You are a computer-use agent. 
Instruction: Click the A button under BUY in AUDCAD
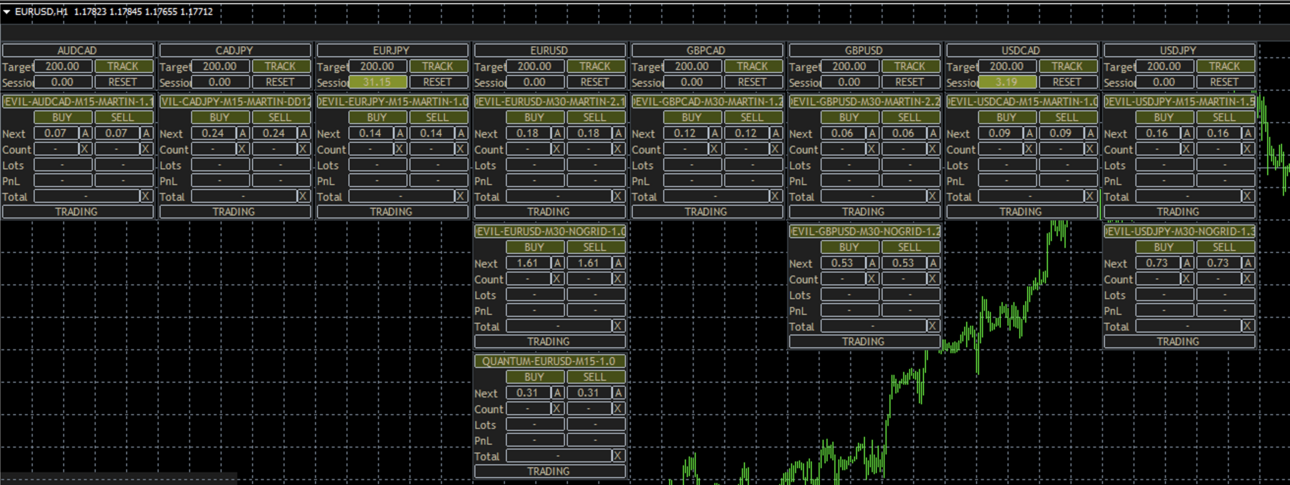pos(85,133)
